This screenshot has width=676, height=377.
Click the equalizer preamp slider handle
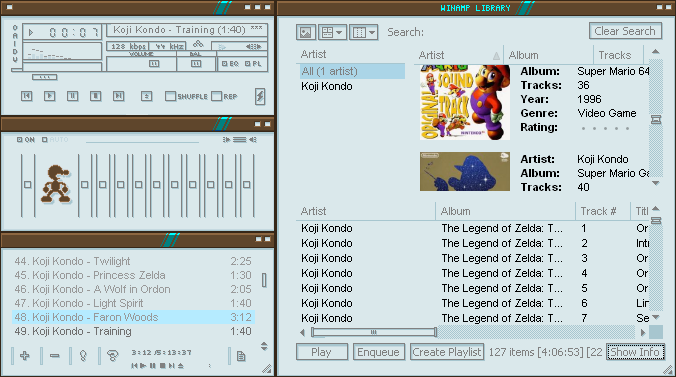[28, 185]
